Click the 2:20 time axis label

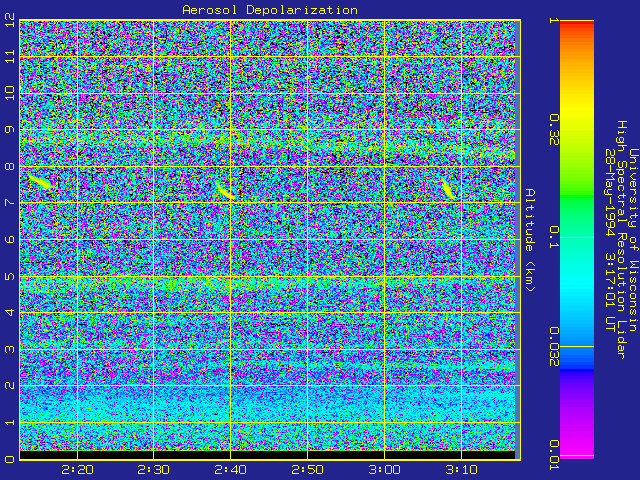tap(77, 469)
